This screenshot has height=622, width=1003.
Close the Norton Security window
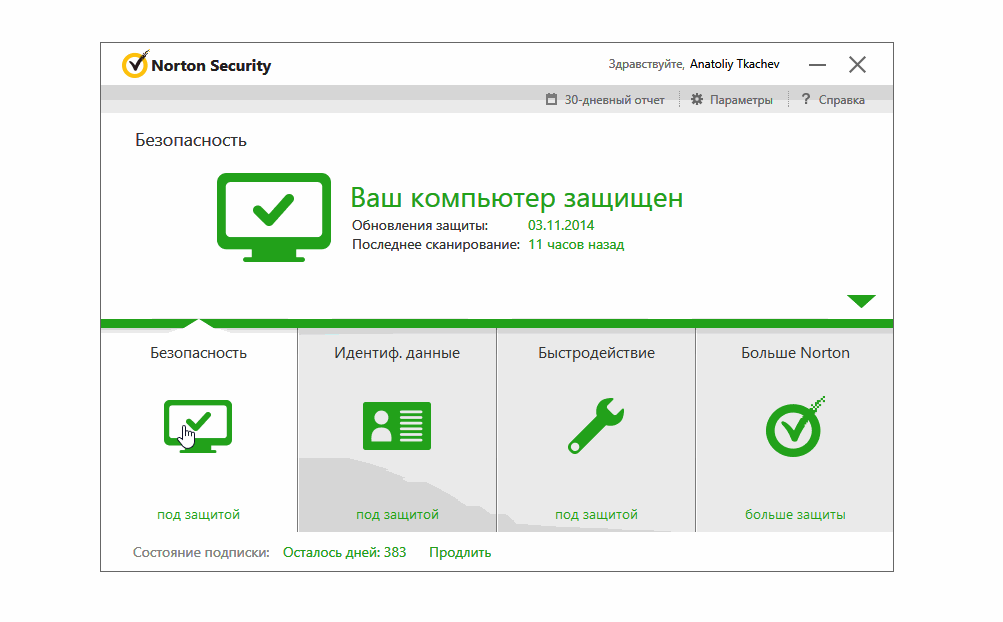[x=857, y=65]
